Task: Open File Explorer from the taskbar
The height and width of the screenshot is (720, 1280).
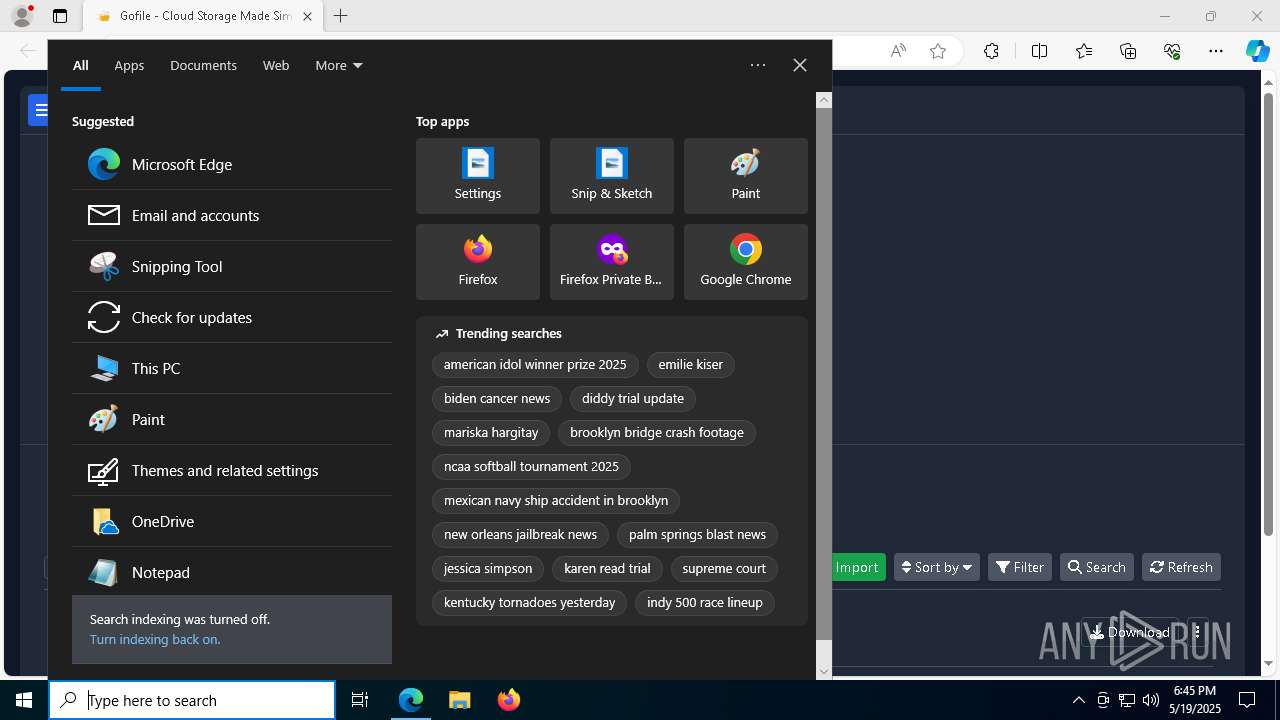Action: tap(460, 700)
